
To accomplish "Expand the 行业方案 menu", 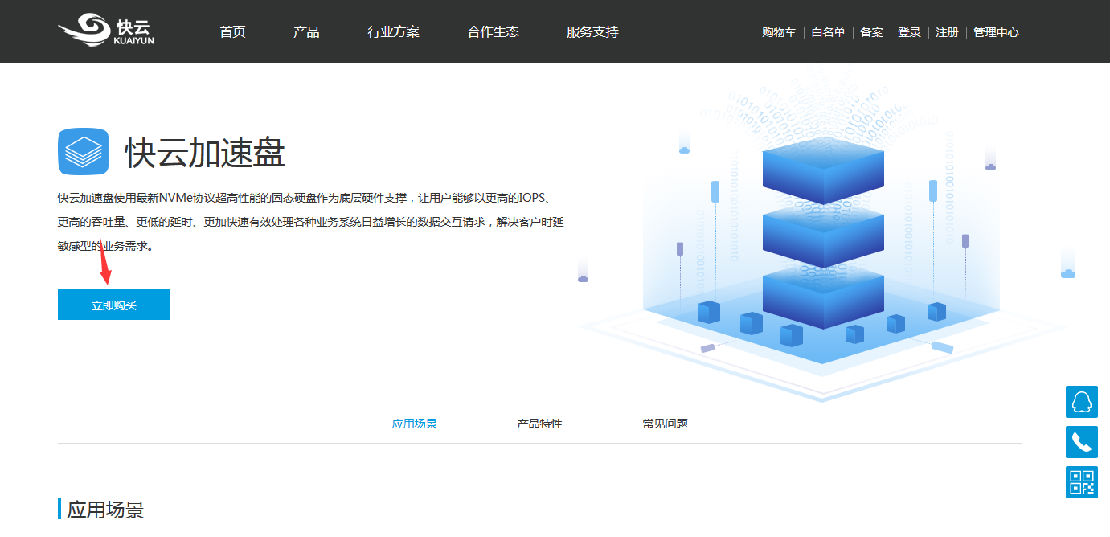I will (393, 32).
